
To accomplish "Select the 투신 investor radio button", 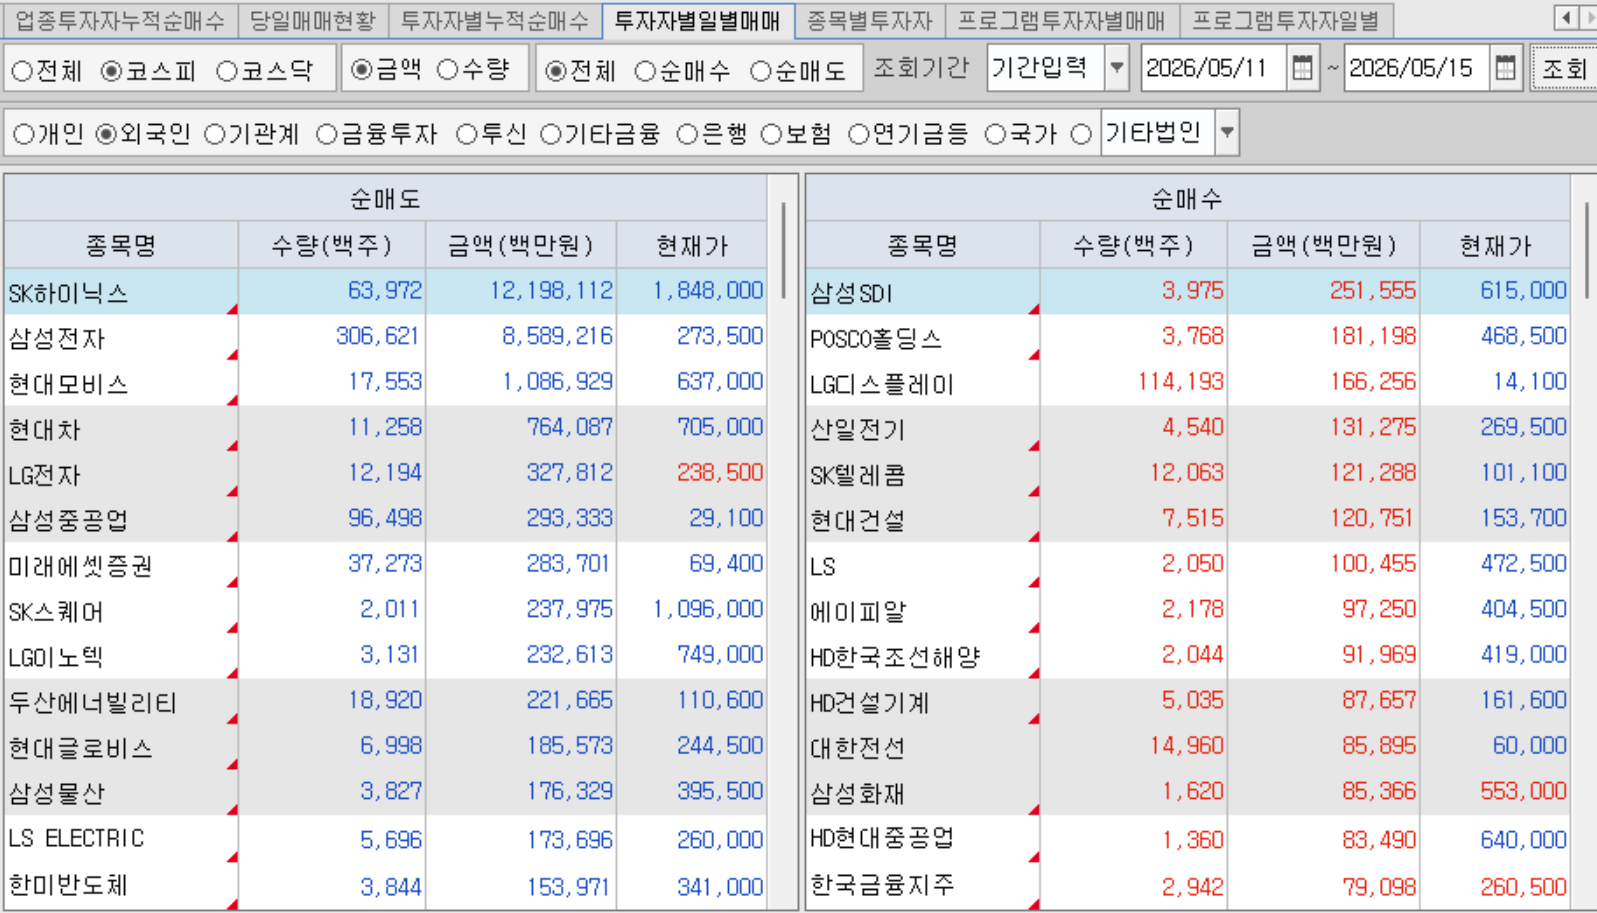I will [x=467, y=134].
